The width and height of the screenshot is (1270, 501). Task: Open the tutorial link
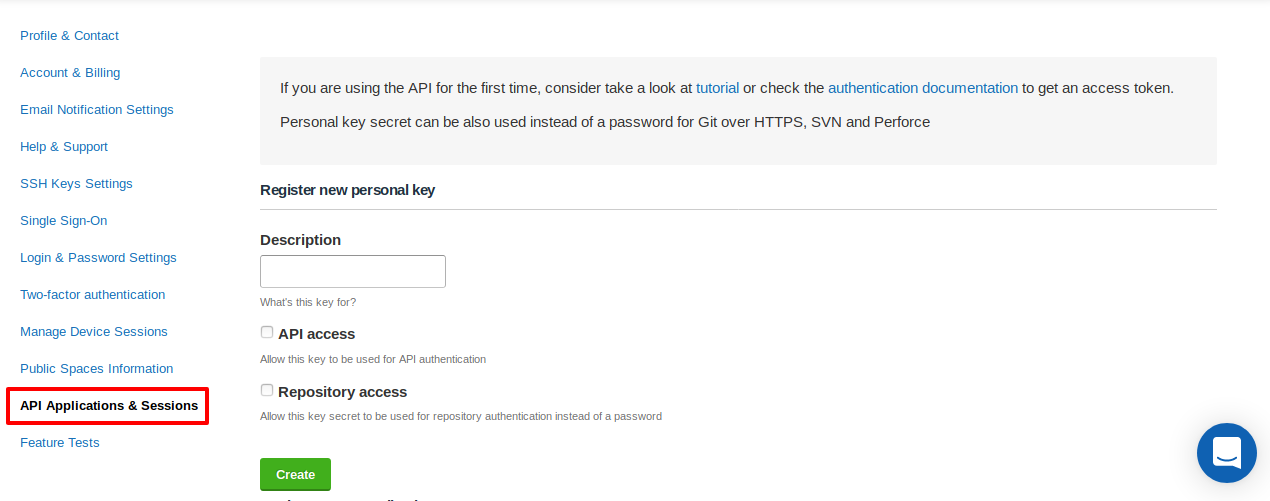pyautogui.click(x=718, y=88)
